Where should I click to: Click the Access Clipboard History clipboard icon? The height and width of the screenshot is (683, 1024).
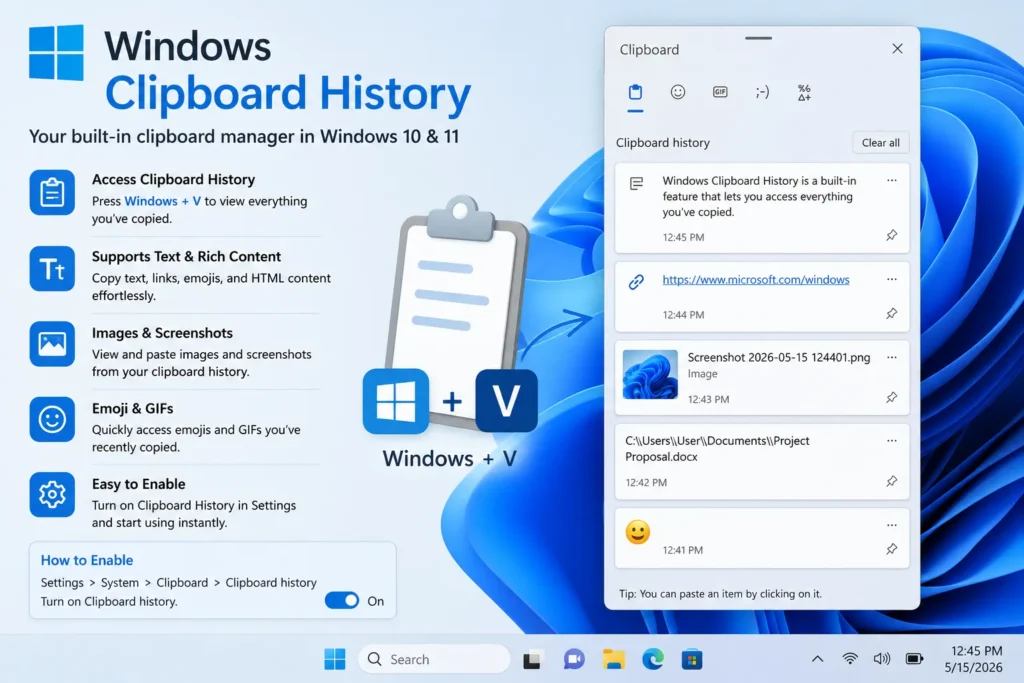tap(52, 193)
